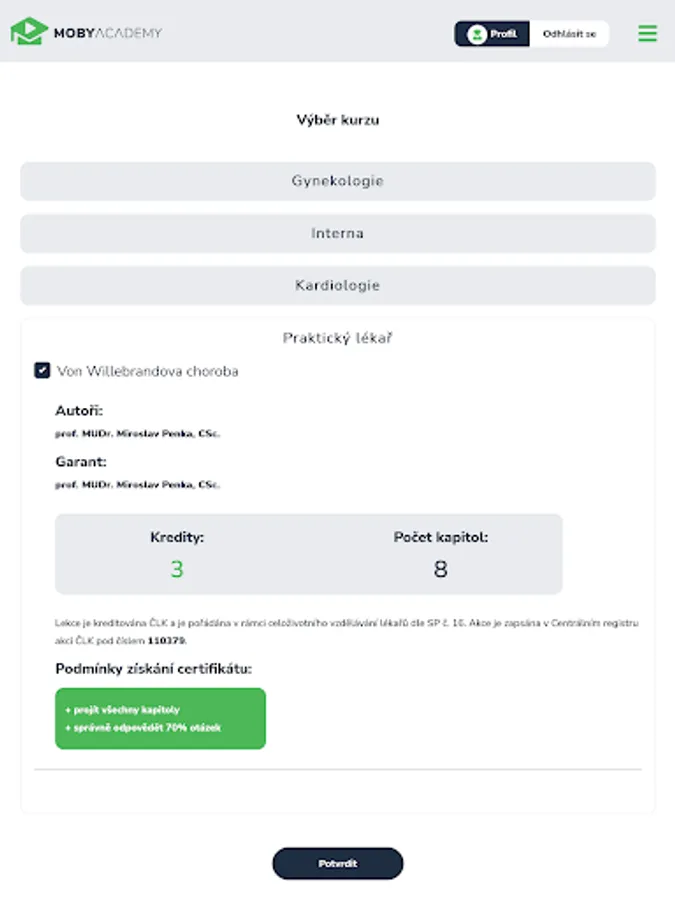The width and height of the screenshot is (675, 900).
Task: Expand the Kardiologie course section
Action: 338,285
